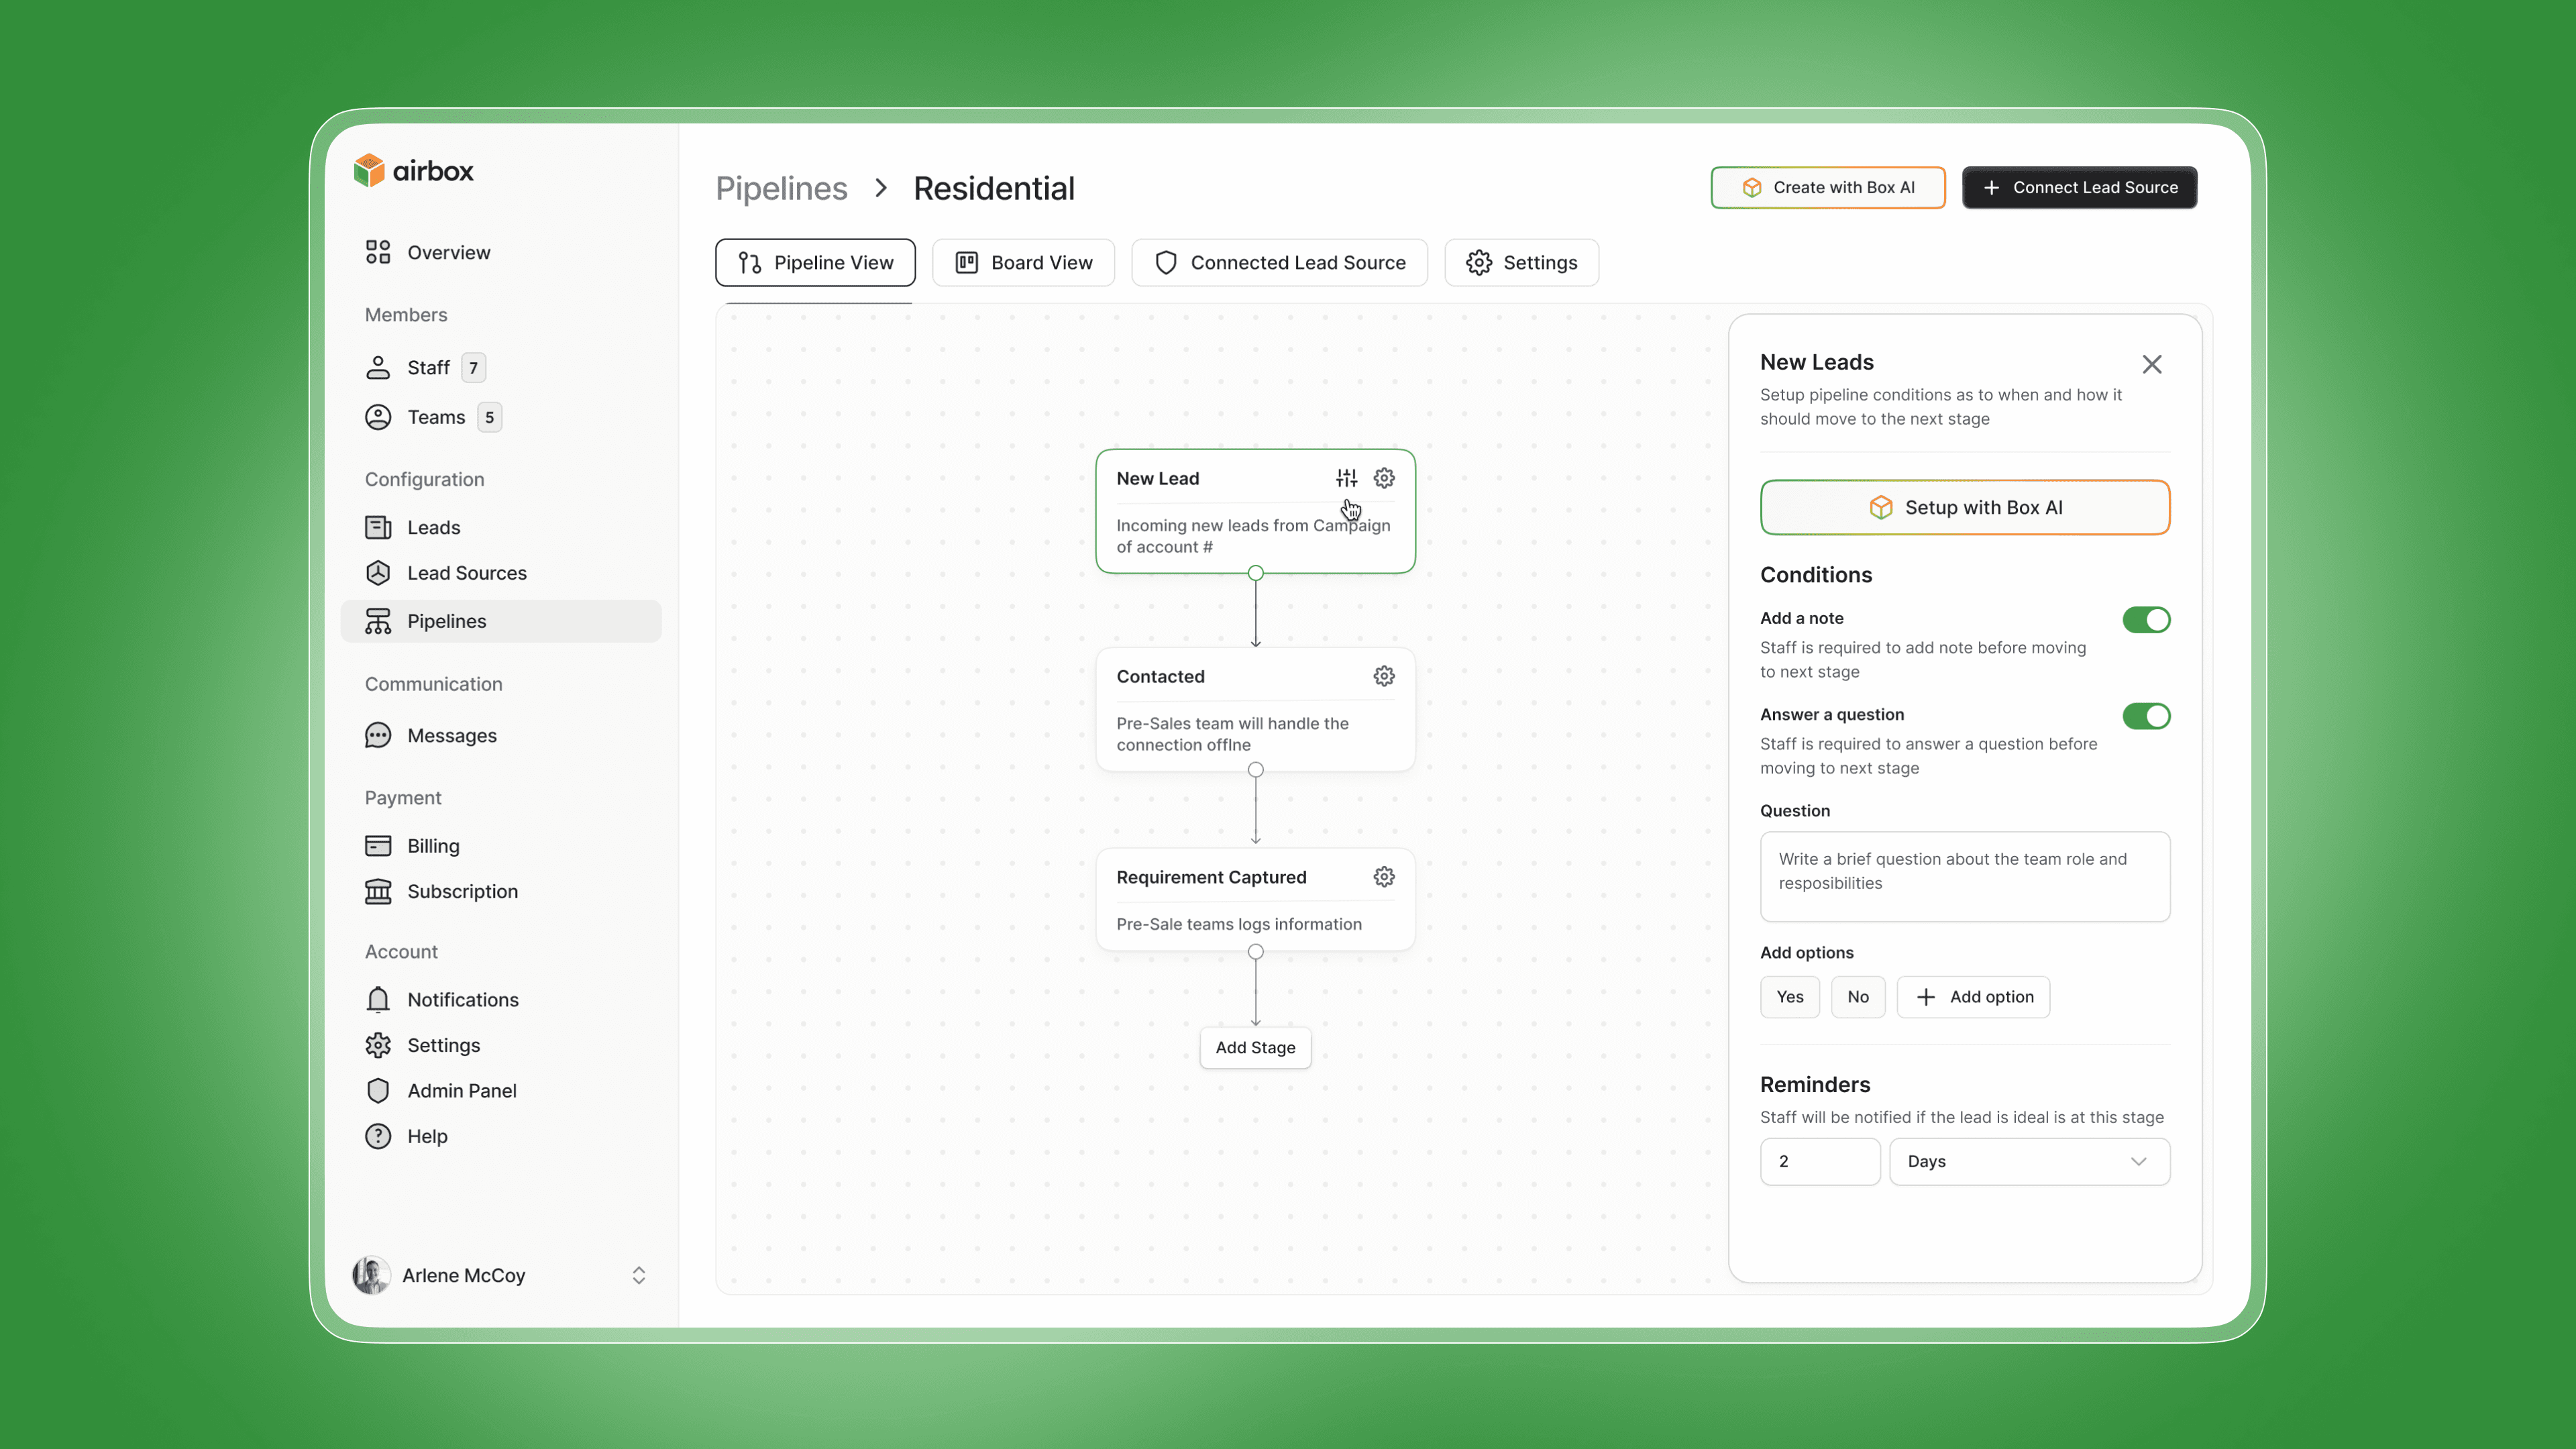
Task: Click gear icon on New Lead stage
Action: pos(1384,478)
